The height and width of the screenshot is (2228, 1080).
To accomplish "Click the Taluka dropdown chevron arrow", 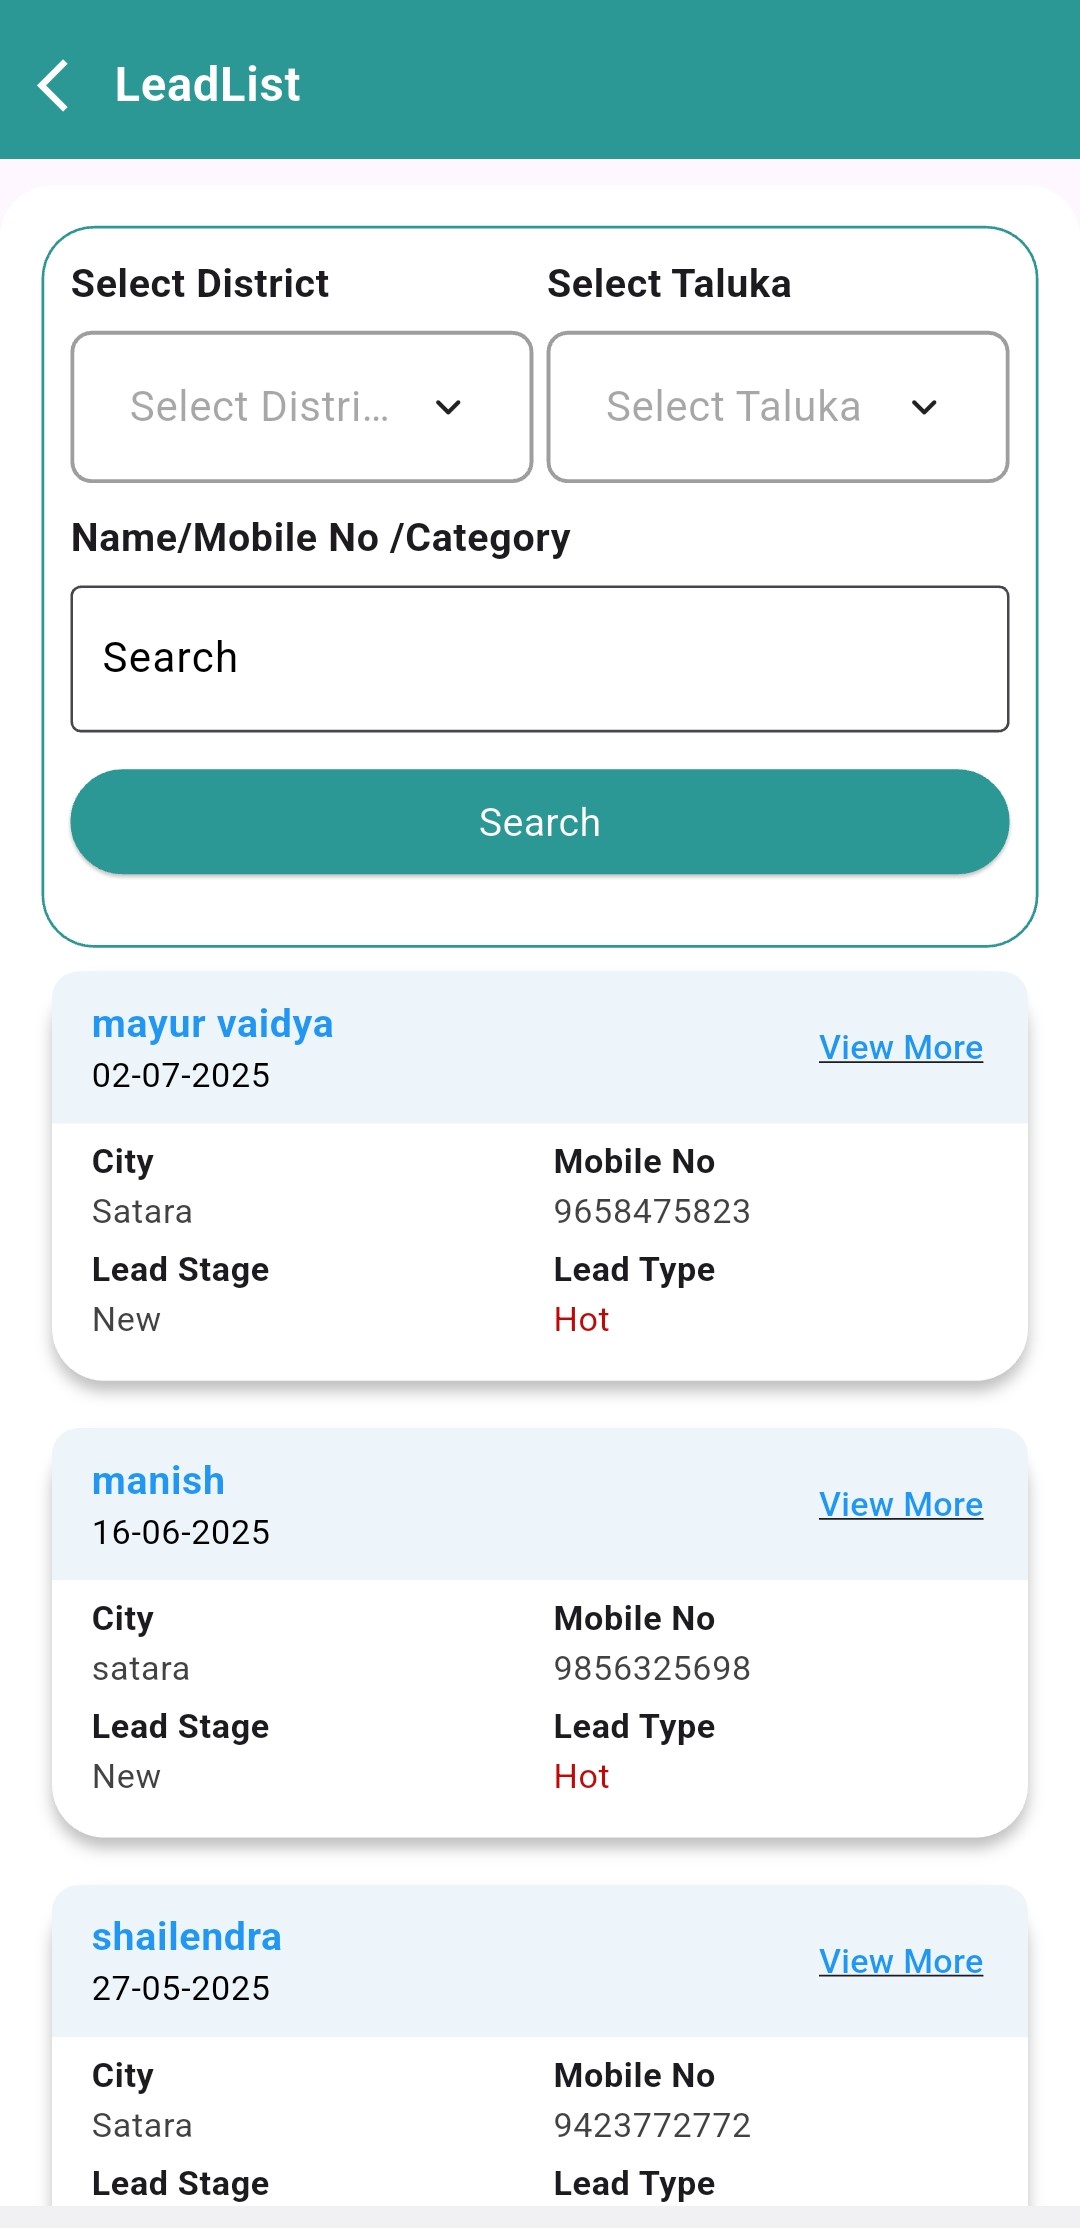I will 925,407.
